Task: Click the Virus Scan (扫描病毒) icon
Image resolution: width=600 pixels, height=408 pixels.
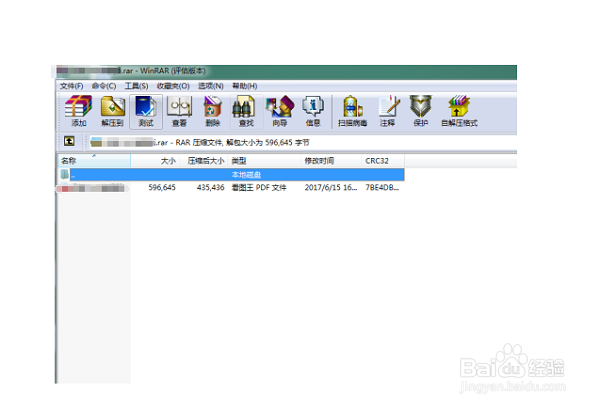Action: [x=352, y=111]
